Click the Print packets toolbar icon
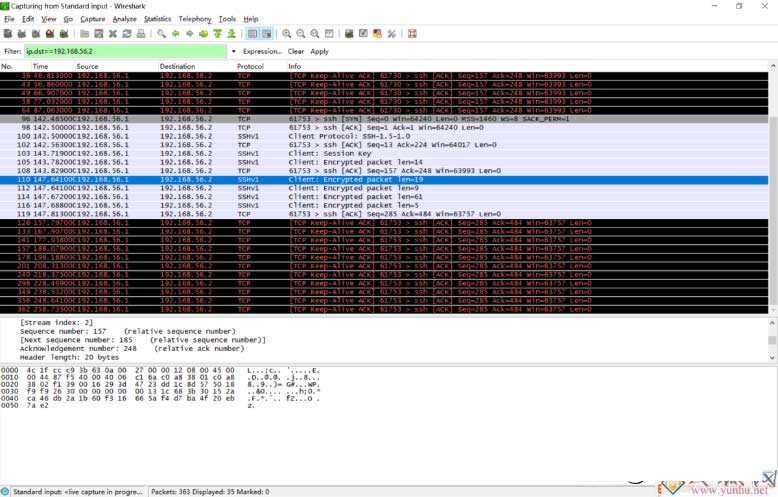The height and width of the screenshot is (497, 778). click(x=141, y=33)
